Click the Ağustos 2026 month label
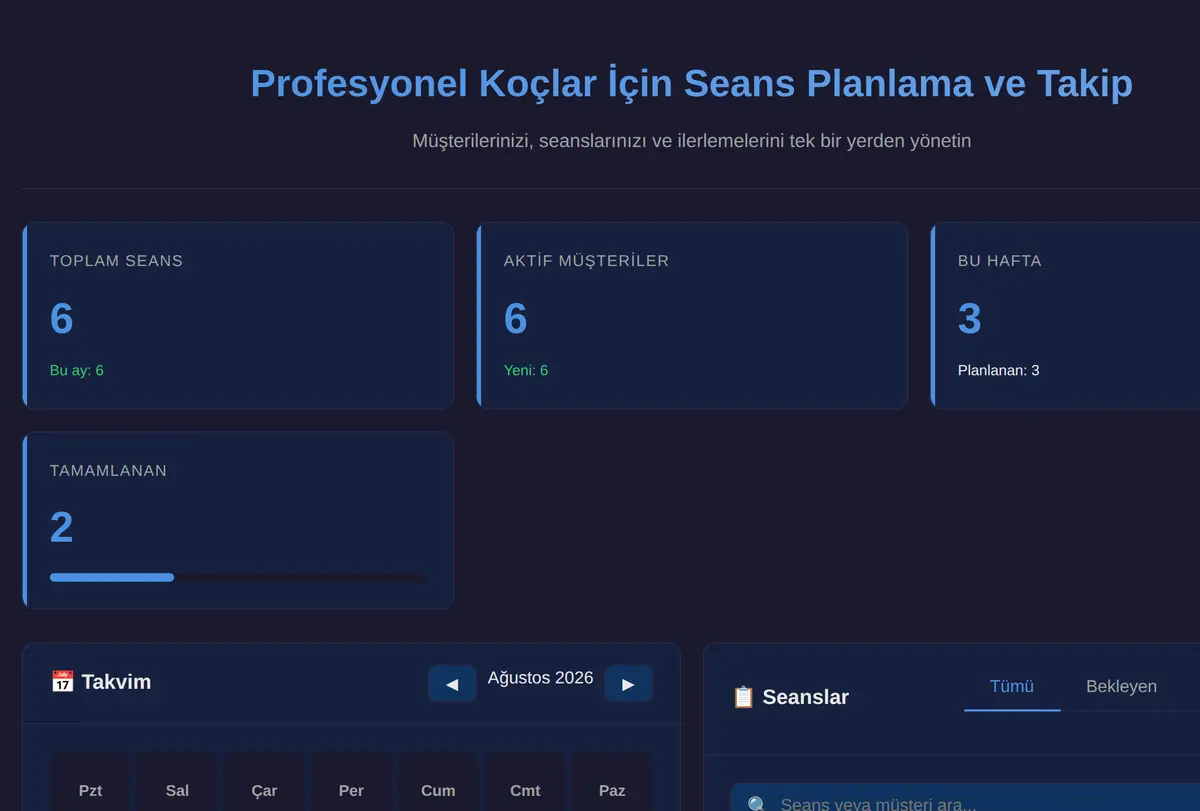The height and width of the screenshot is (811, 1200). 540,678
